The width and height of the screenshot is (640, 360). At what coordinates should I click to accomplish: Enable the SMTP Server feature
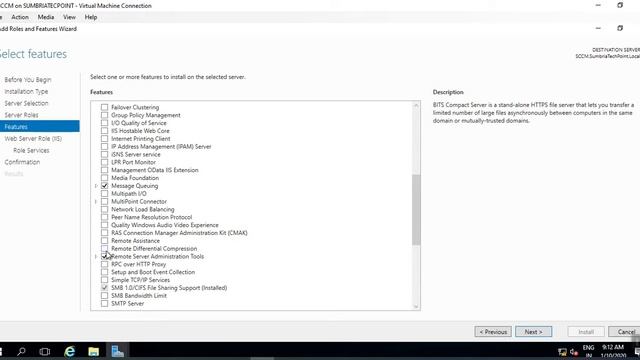pyautogui.click(x=104, y=304)
